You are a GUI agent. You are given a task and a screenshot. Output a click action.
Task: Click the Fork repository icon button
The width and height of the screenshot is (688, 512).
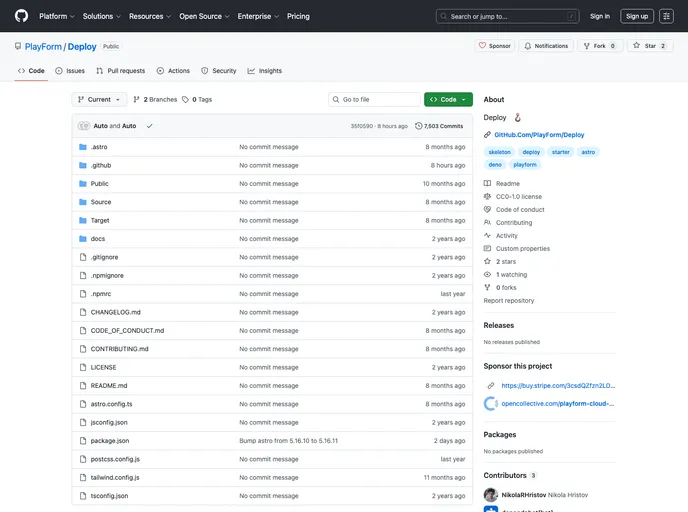tap(601, 46)
